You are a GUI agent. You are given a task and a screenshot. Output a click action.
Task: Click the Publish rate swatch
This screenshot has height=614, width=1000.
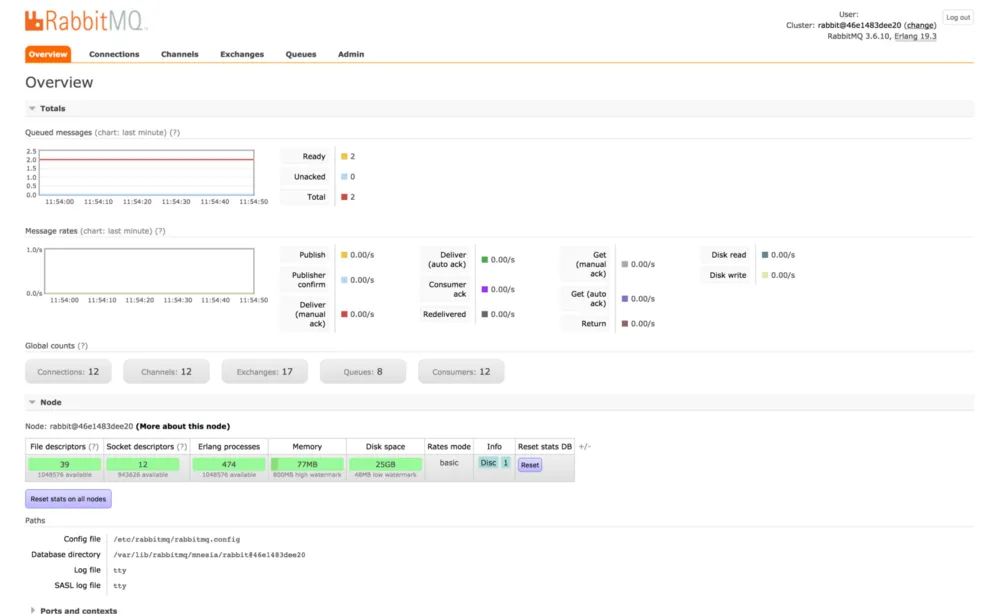click(x=344, y=255)
